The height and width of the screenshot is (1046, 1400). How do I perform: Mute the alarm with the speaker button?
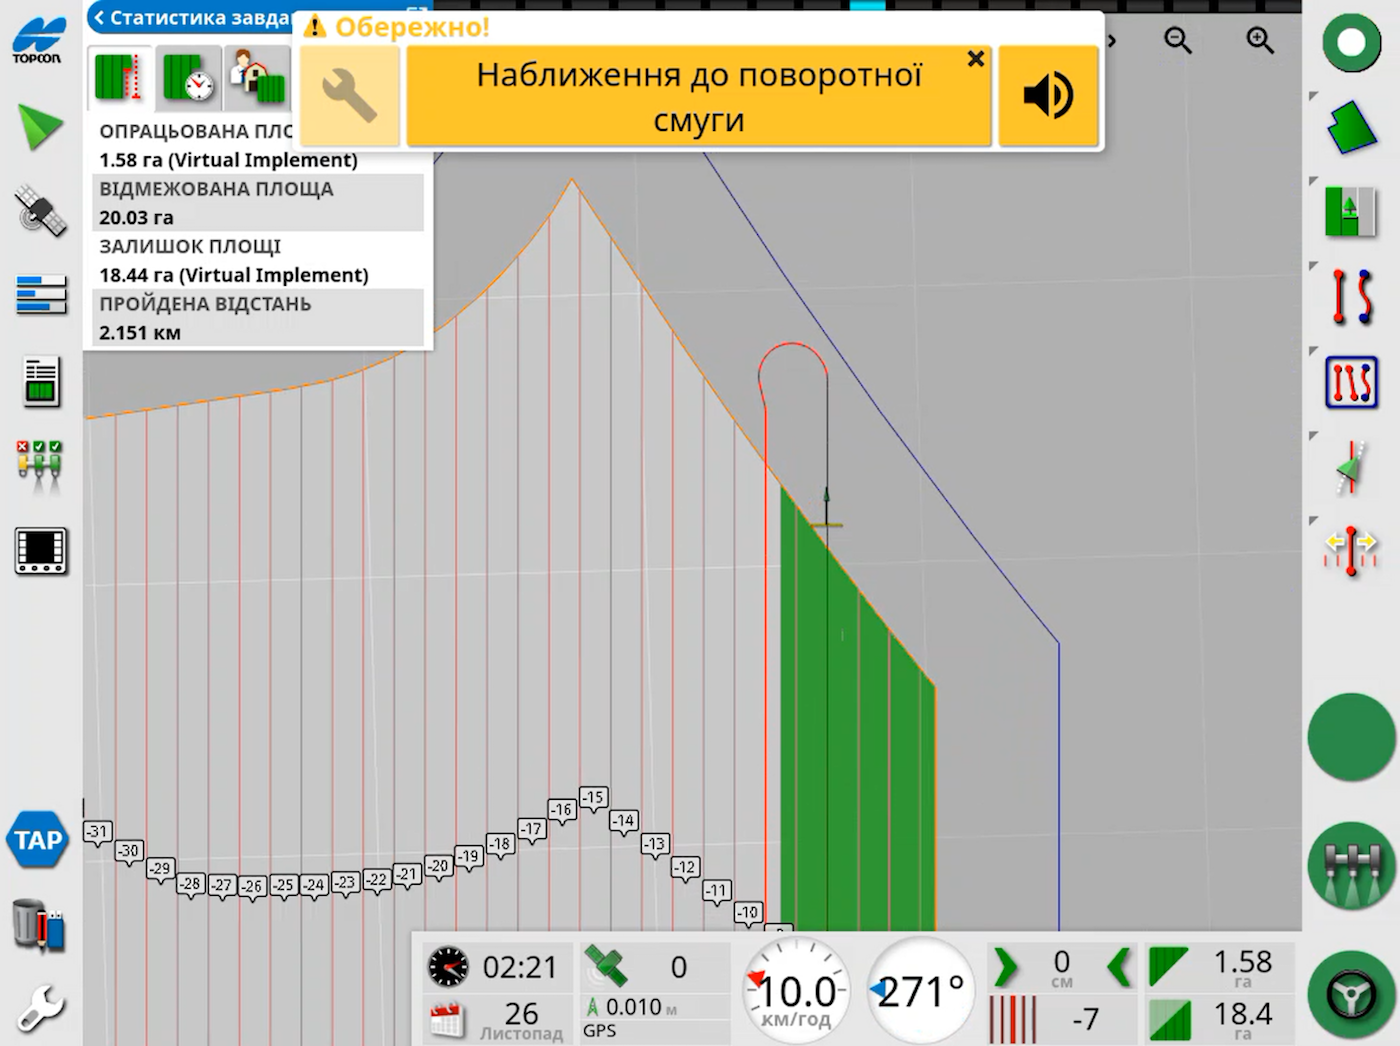[1048, 96]
